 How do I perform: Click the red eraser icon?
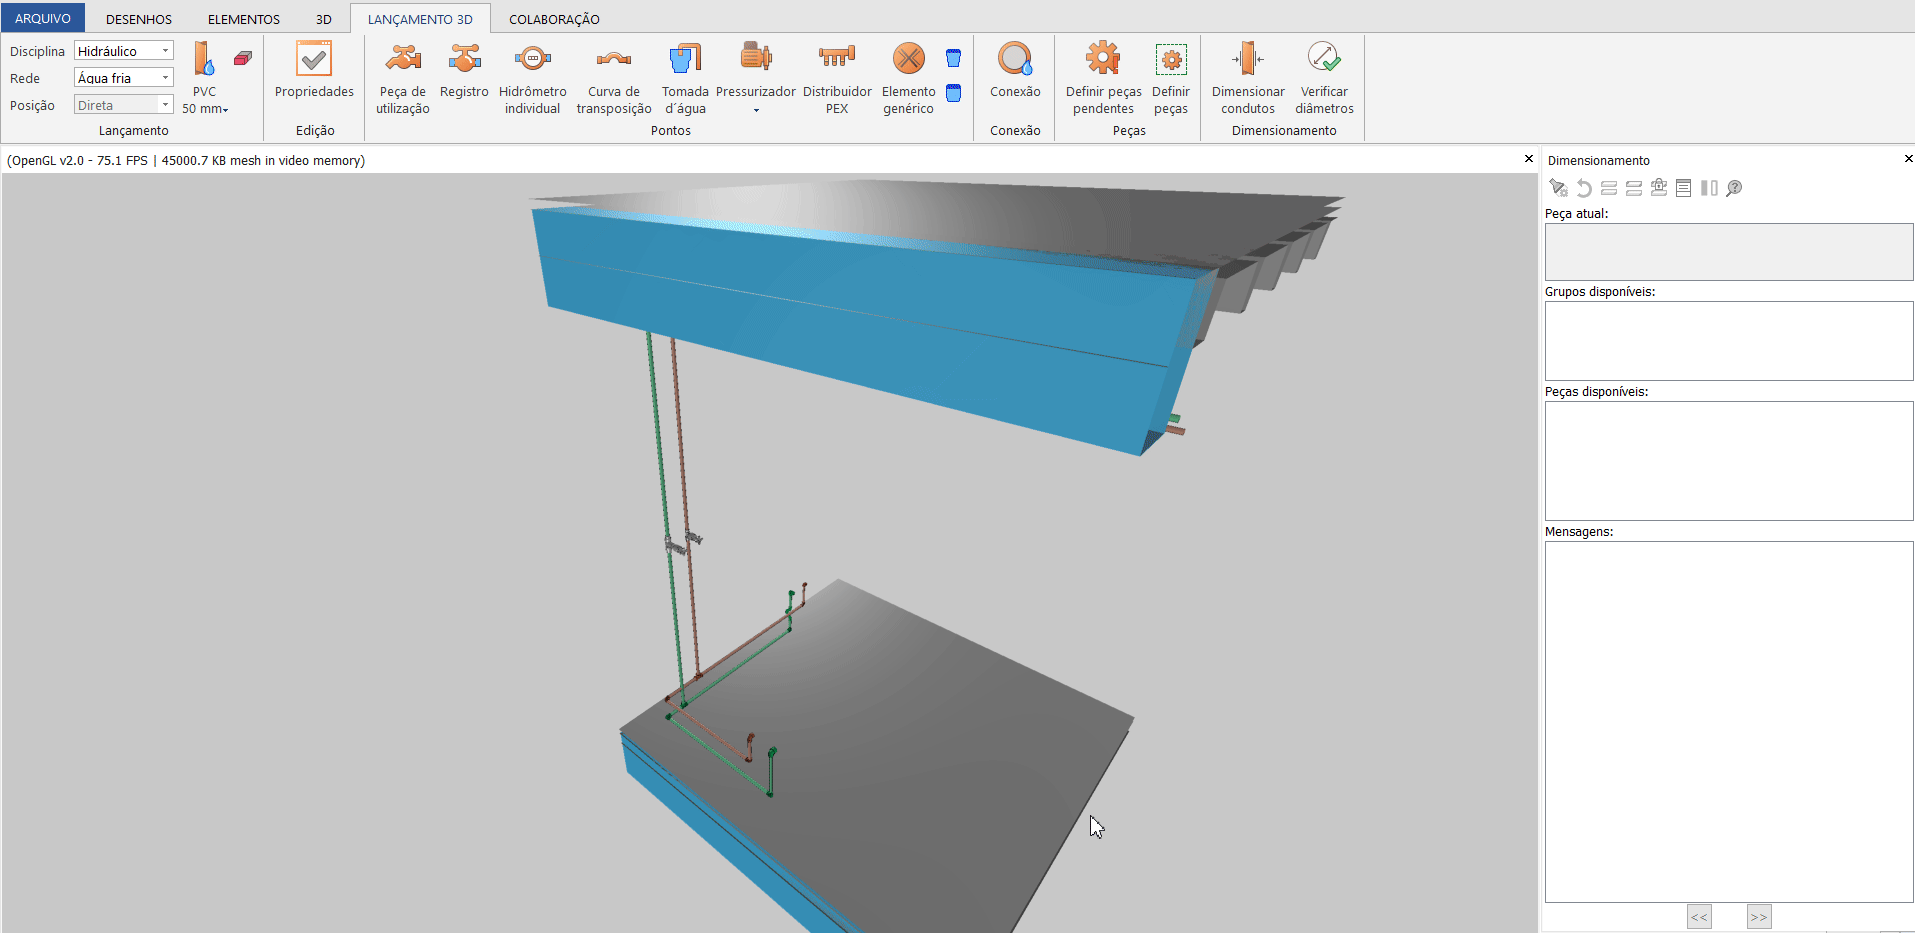coord(243,58)
